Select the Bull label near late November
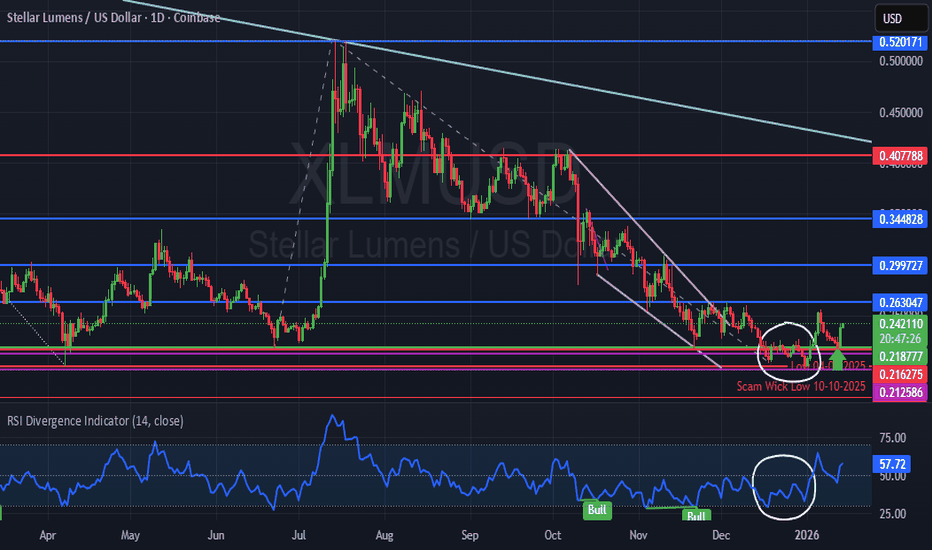The width and height of the screenshot is (932, 550). click(696, 515)
